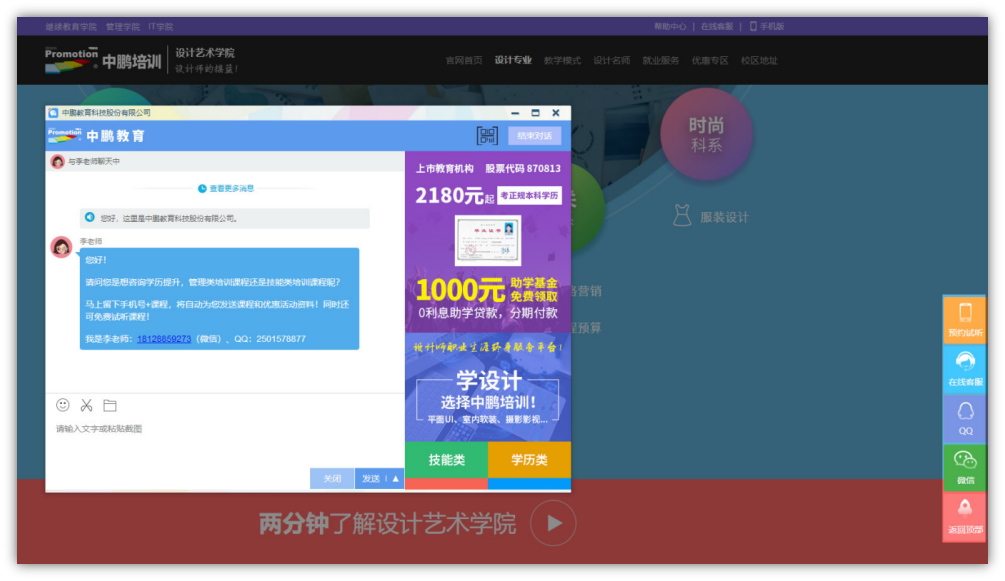Click the 2180元 degree ad banner
Image resolution: width=1005 pixels, height=581 pixels.
[x=488, y=241]
